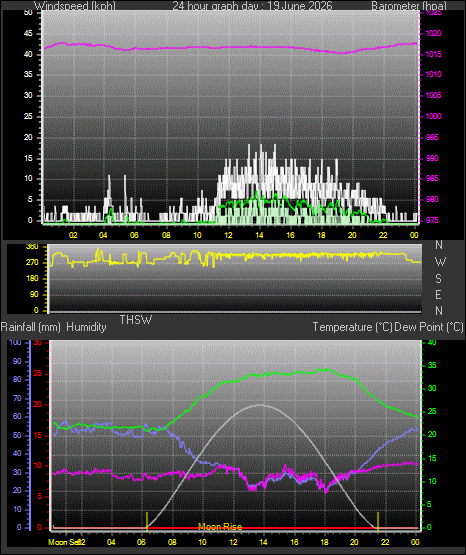Select the 1015 barometer scale value
The image size is (466, 555).
433,55
